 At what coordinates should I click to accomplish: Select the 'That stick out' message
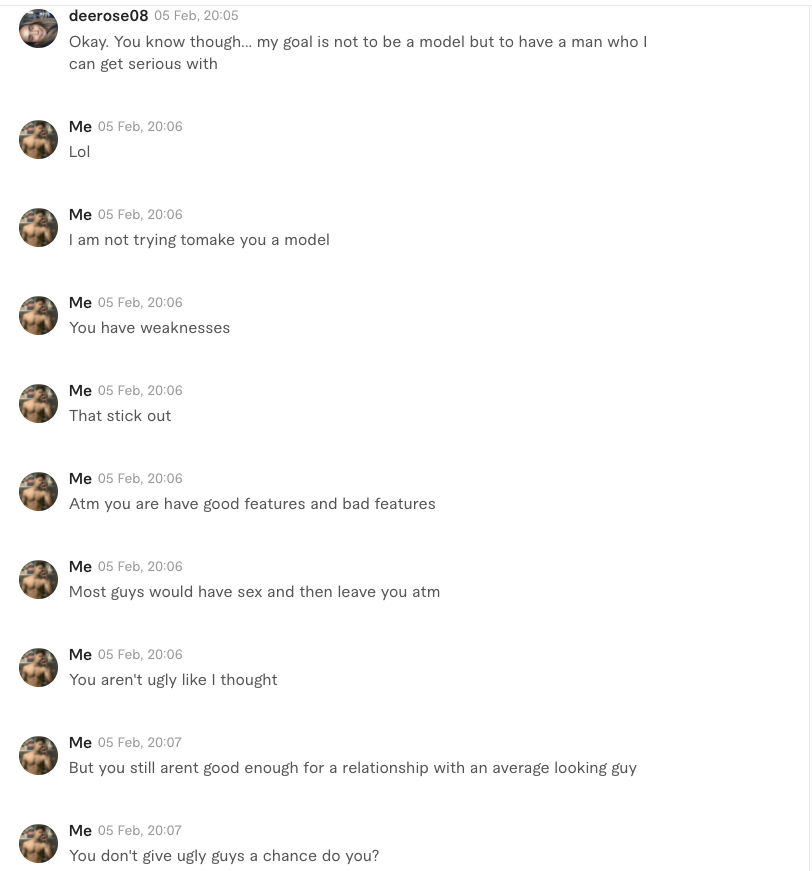point(120,415)
